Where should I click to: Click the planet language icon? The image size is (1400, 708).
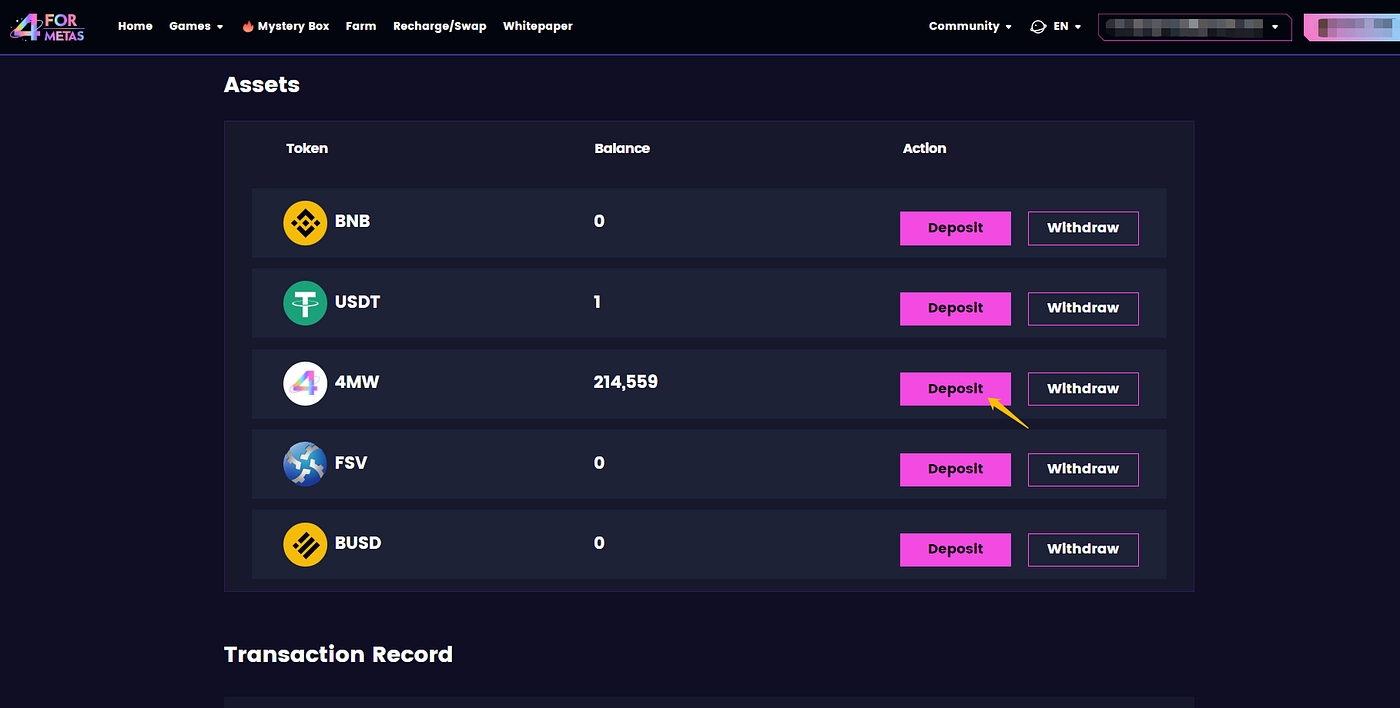pyautogui.click(x=1038, y=27)
